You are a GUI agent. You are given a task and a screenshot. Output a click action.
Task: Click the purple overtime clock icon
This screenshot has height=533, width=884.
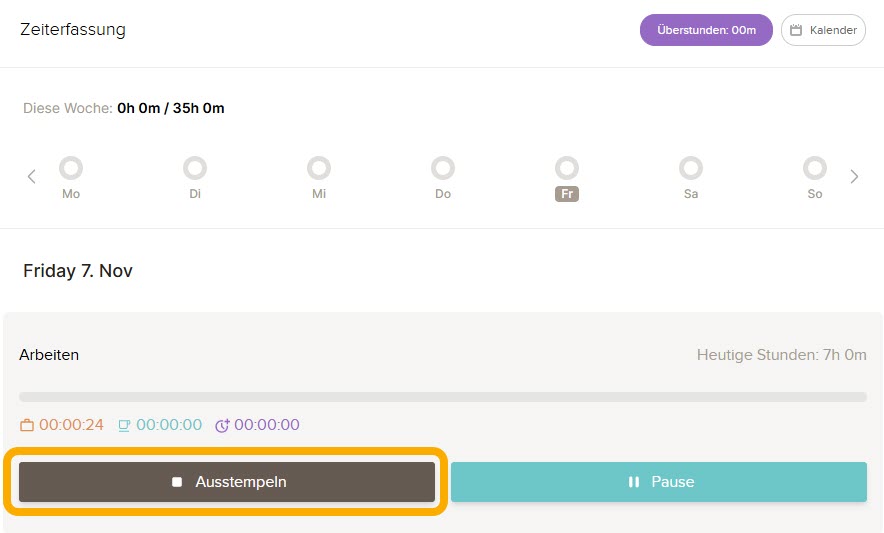tap(222, 425)
